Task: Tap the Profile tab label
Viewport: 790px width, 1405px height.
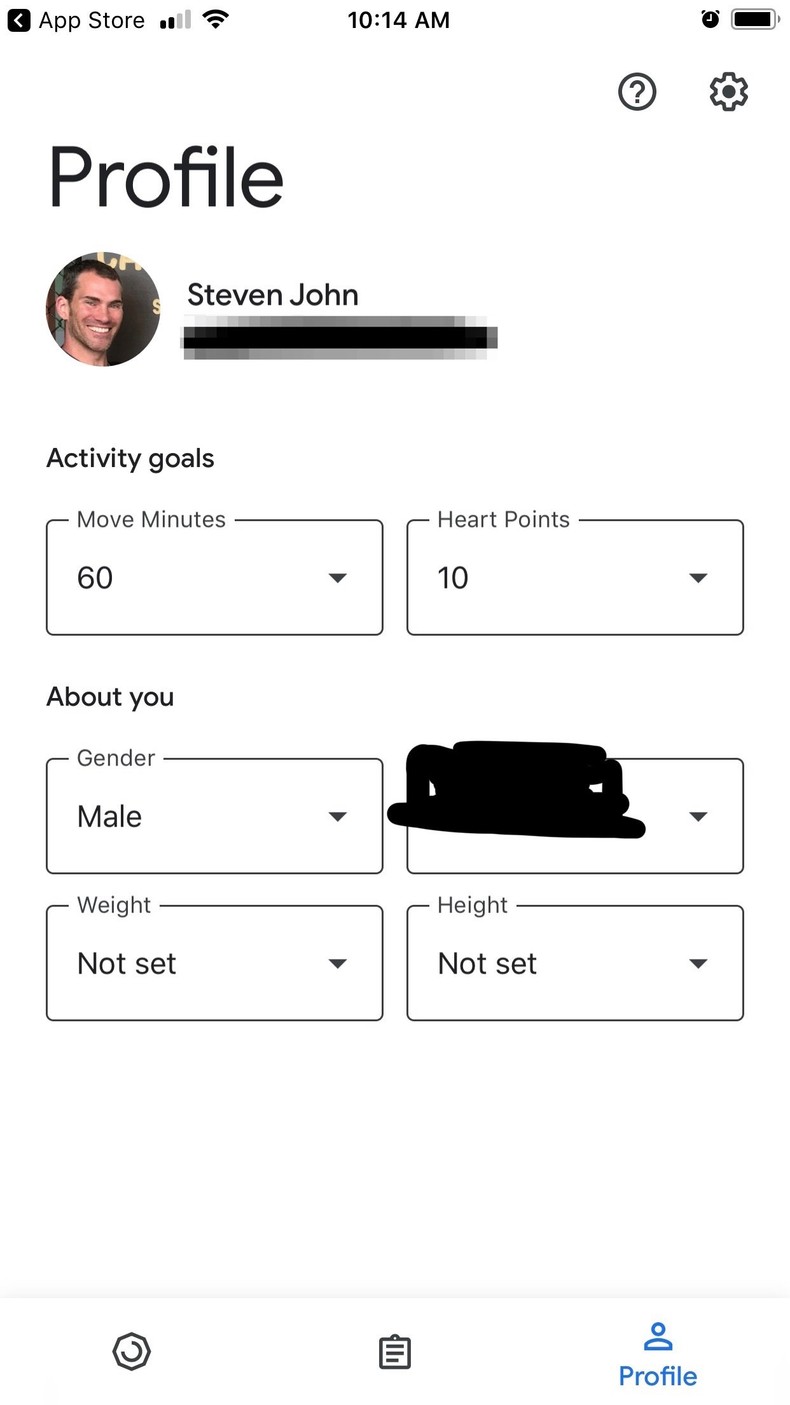Action: [x=657, y=1376]
